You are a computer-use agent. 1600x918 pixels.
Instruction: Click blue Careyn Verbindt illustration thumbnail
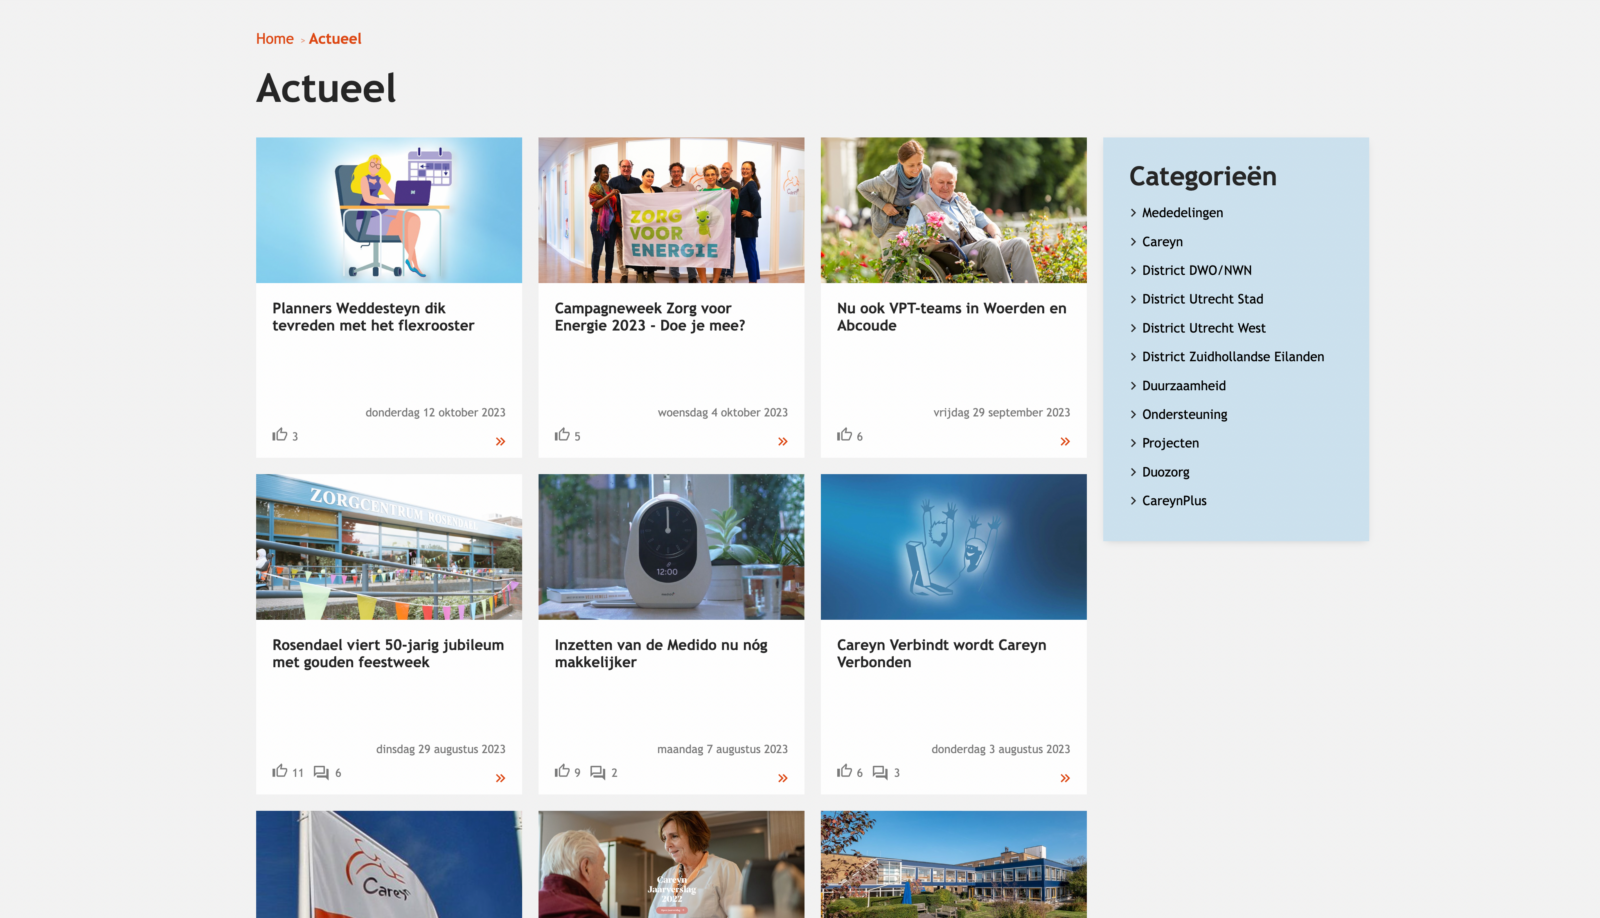point(954,547)
